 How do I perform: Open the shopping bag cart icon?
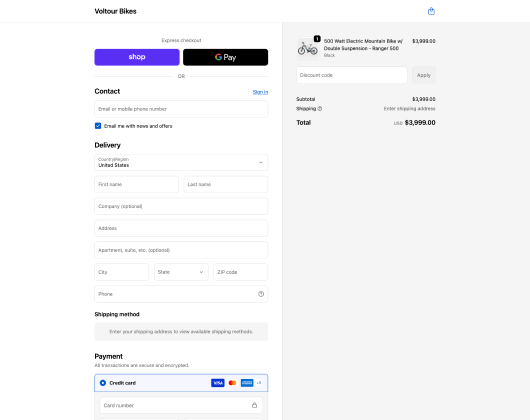431,11
